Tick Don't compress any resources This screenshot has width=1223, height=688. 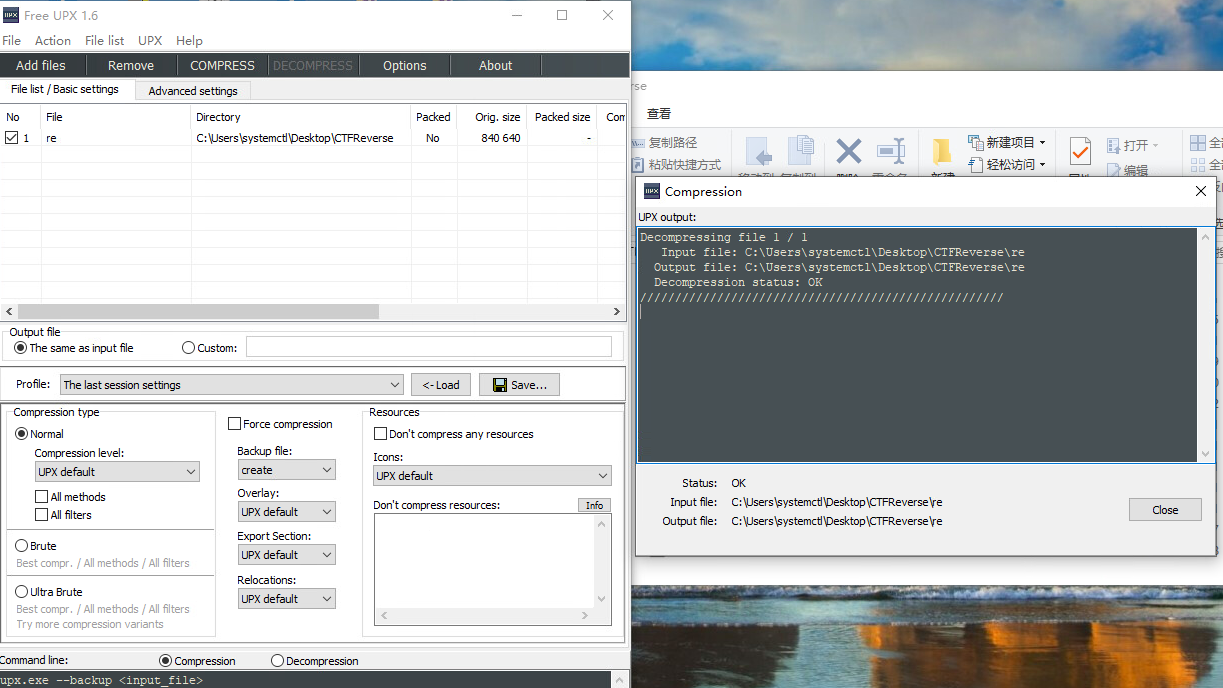point(380,434)
